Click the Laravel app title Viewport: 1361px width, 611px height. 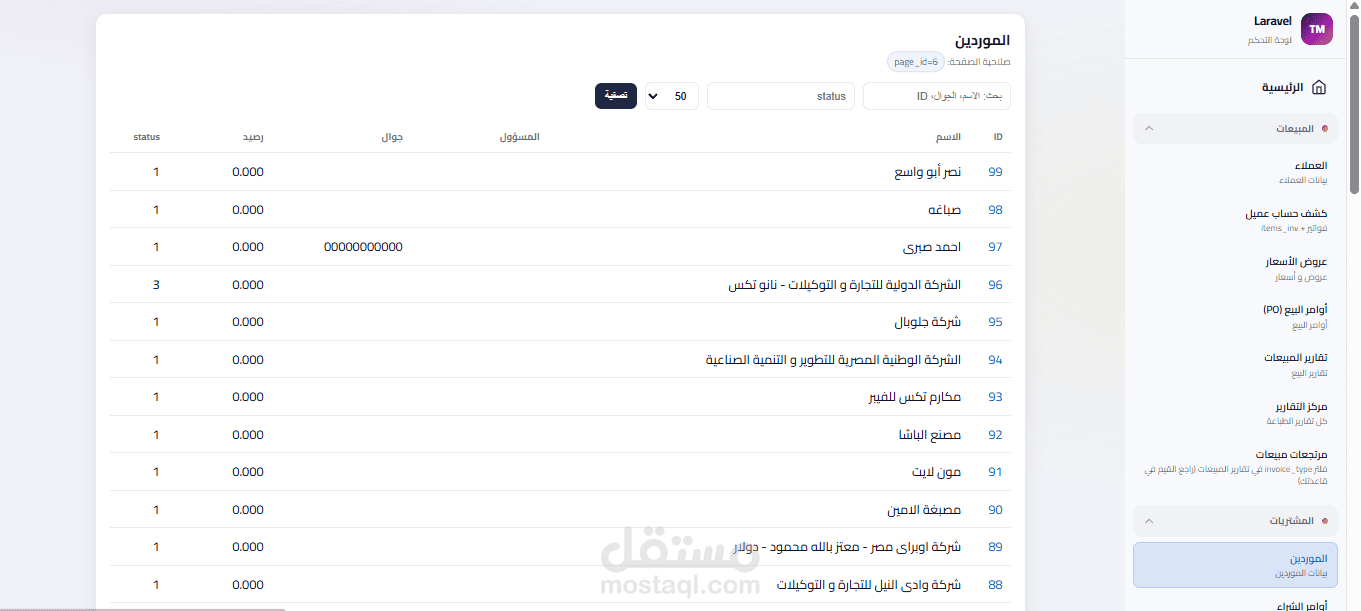(x=1273, y=21)
